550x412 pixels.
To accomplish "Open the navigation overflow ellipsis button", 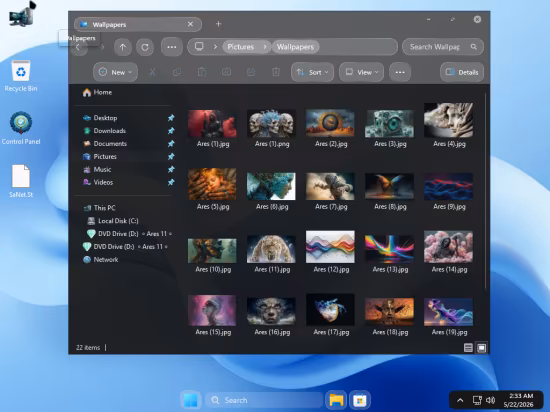I will tap(172, 47).
